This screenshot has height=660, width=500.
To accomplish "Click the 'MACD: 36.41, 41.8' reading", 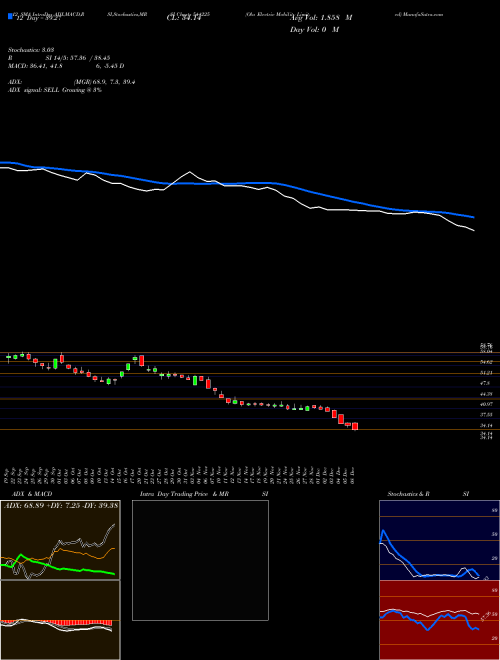I will click(x=35, y=66).
